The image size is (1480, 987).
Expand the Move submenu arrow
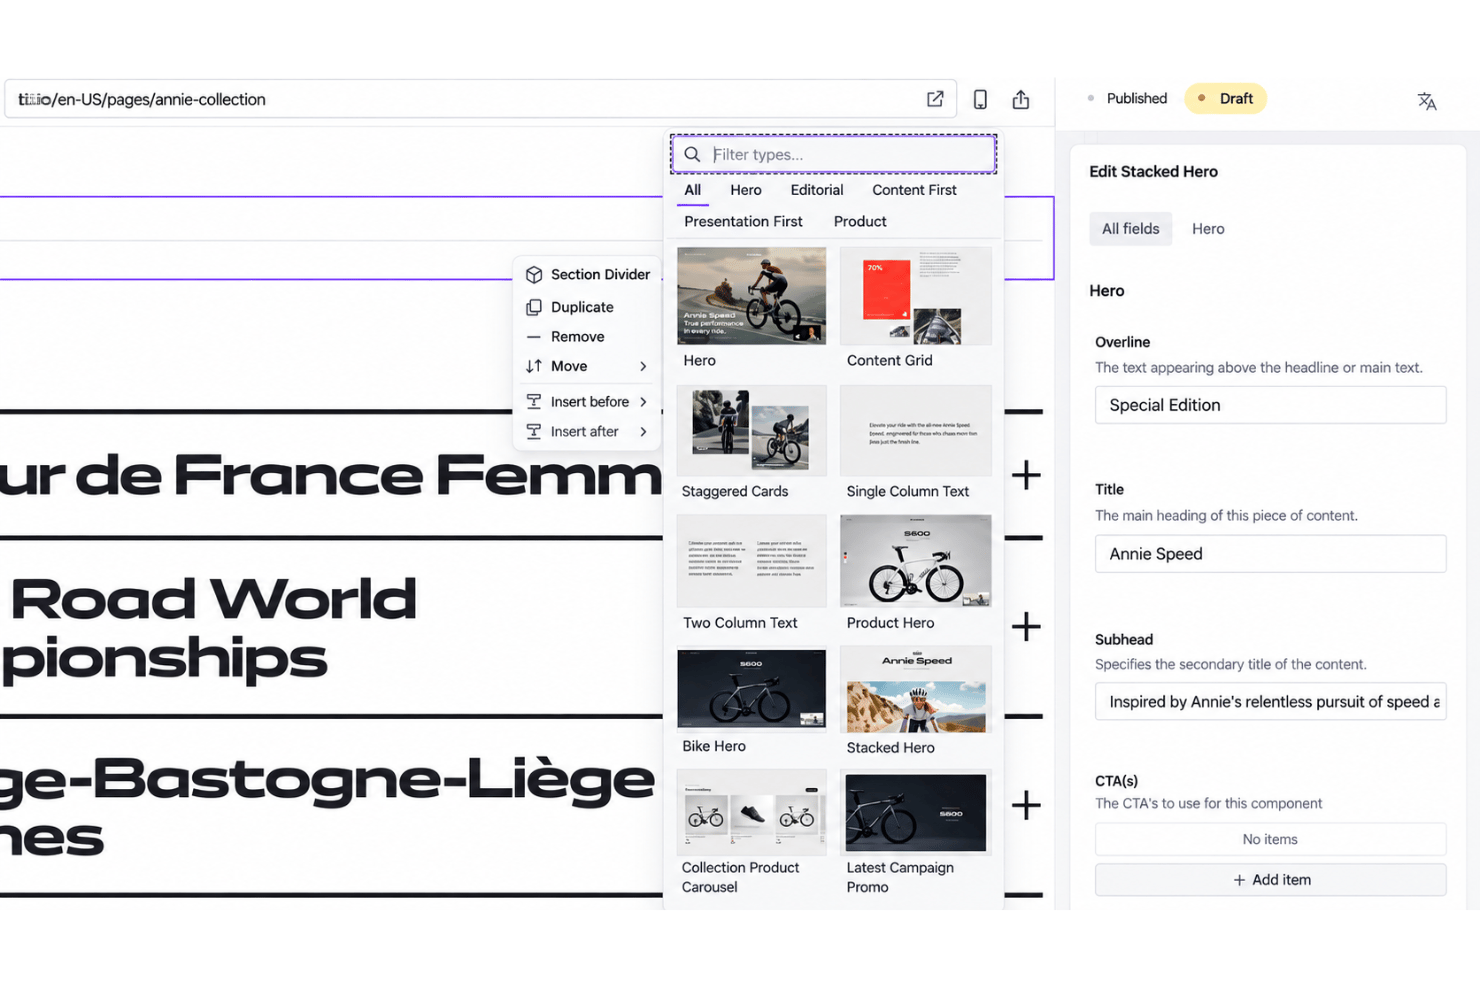643,366
